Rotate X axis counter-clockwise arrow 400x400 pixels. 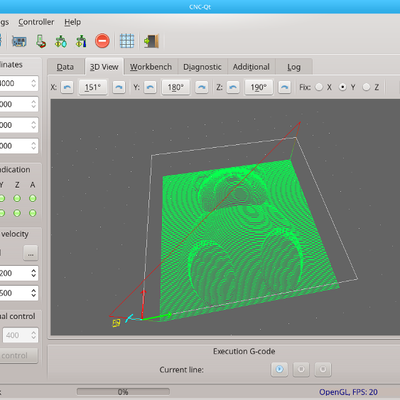(x=67, y=87)
